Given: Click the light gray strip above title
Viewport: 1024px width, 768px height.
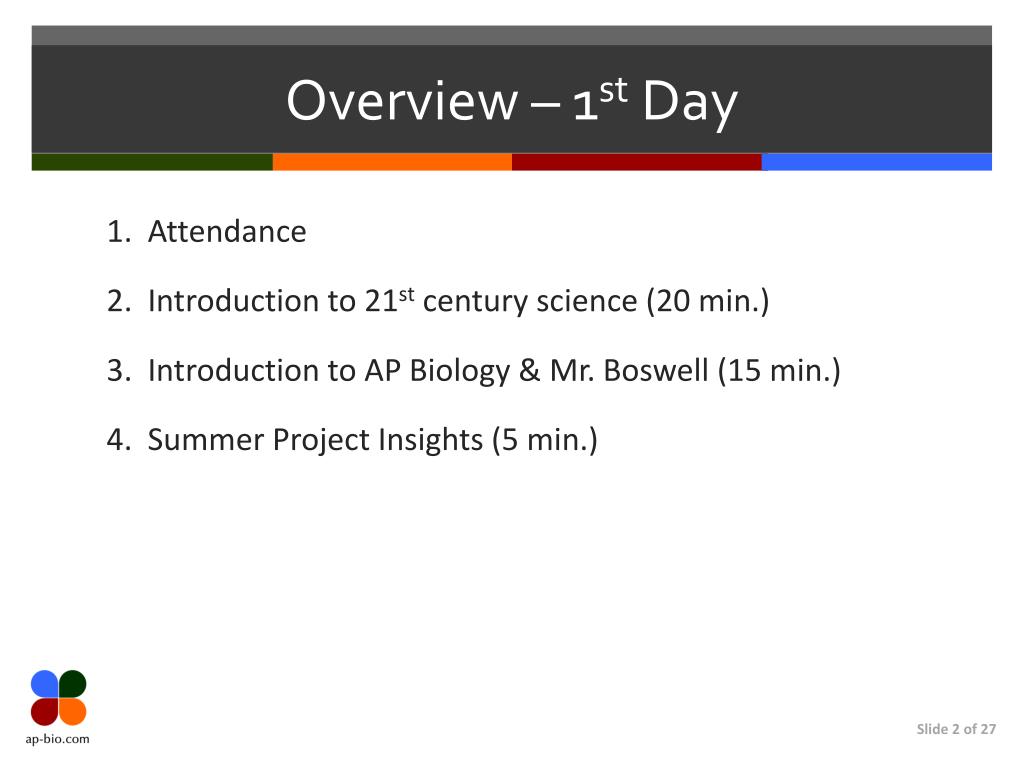Looking at the screenshot, I should [511, 35].
